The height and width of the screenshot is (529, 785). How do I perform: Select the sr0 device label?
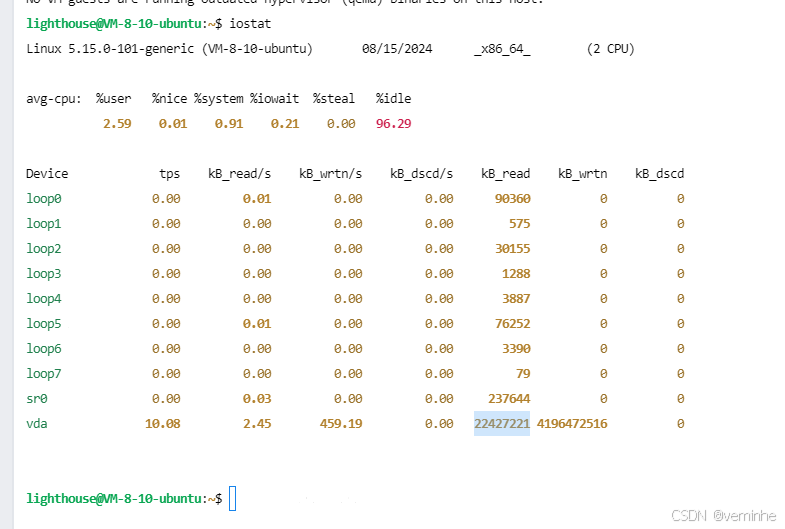pos(37,399)
